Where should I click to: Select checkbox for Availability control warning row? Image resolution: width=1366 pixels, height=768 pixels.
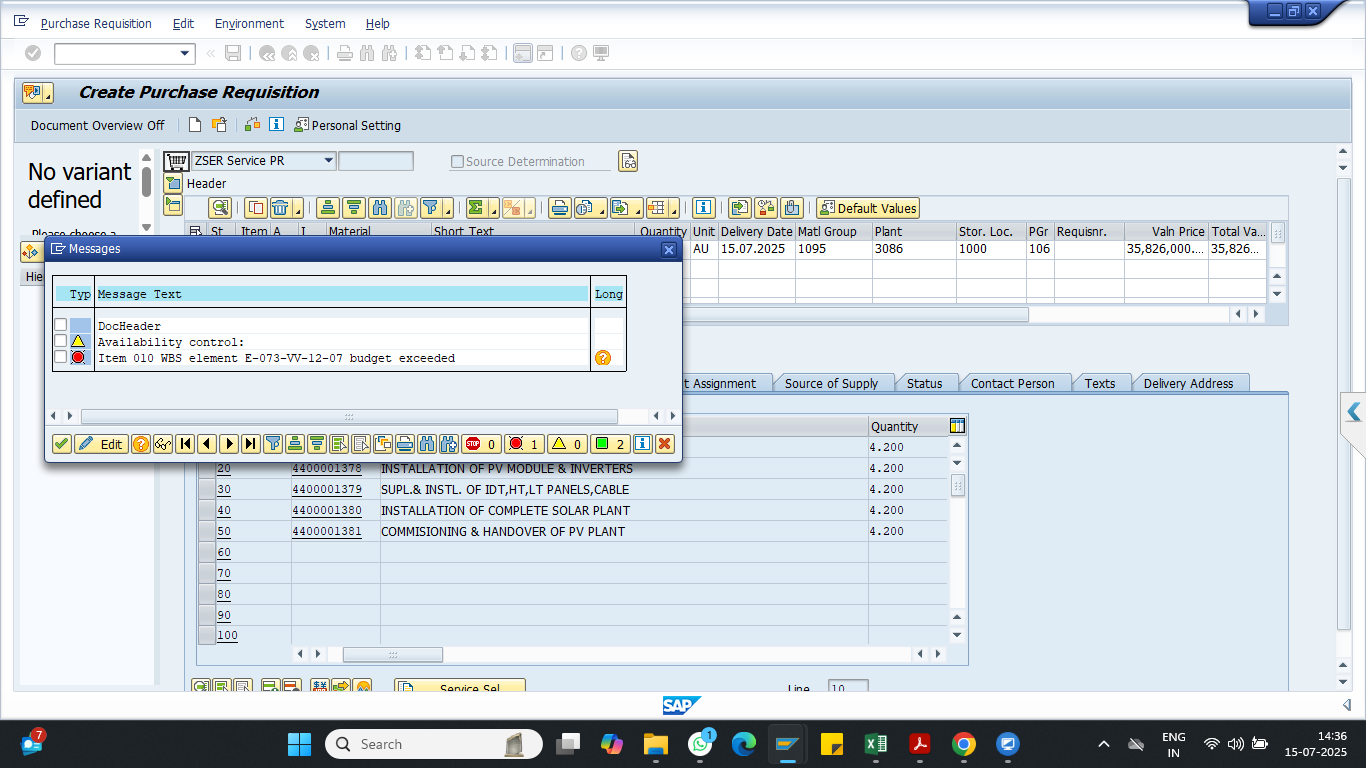[61, 342]
